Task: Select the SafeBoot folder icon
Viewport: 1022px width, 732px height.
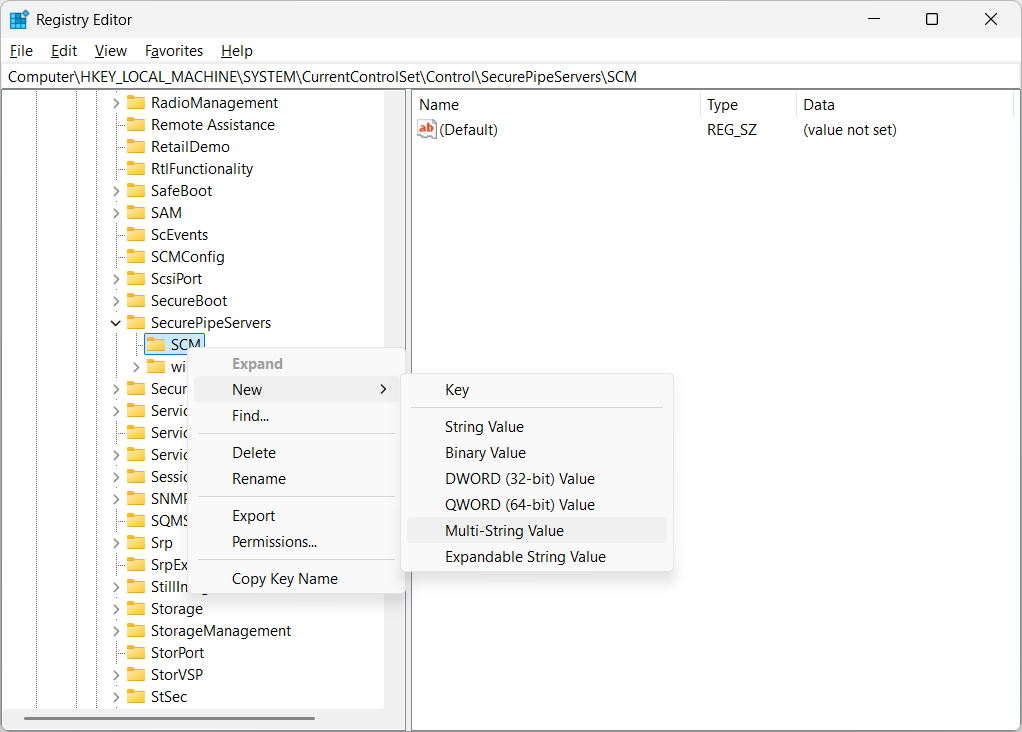Action: [136, 191]
